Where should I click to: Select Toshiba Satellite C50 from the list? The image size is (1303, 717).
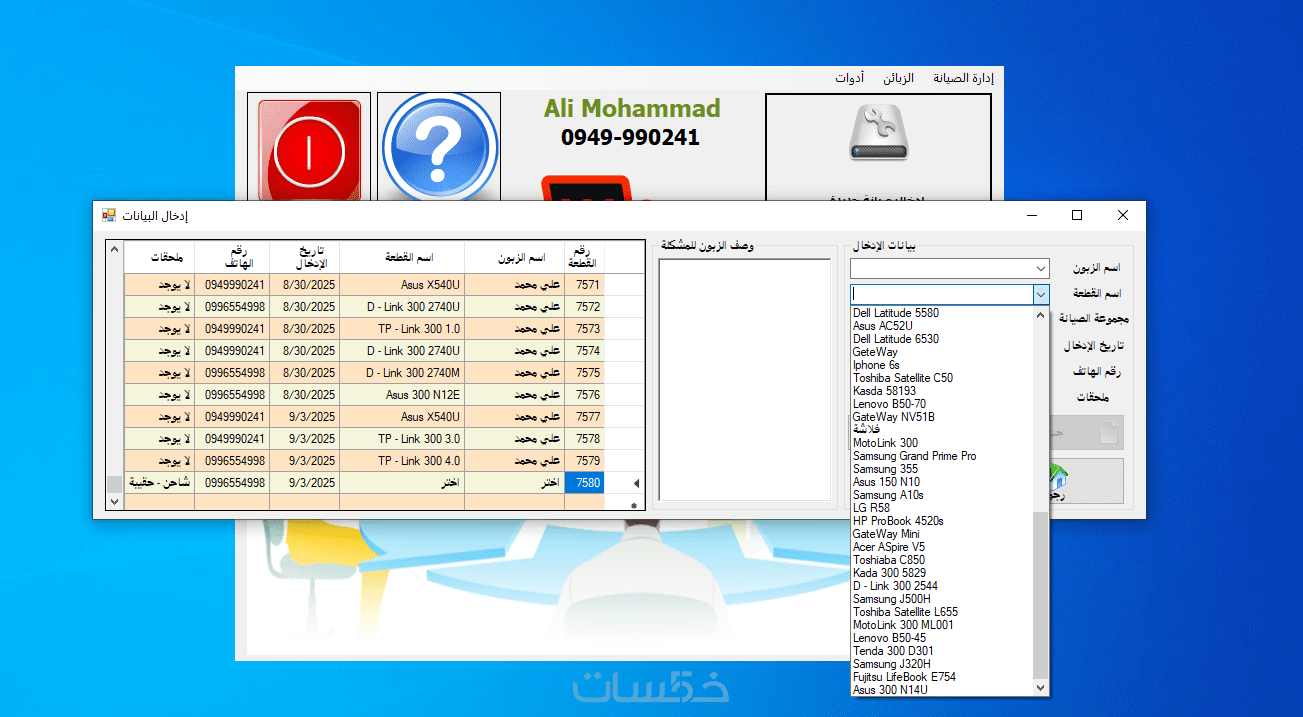coord(903,378)
